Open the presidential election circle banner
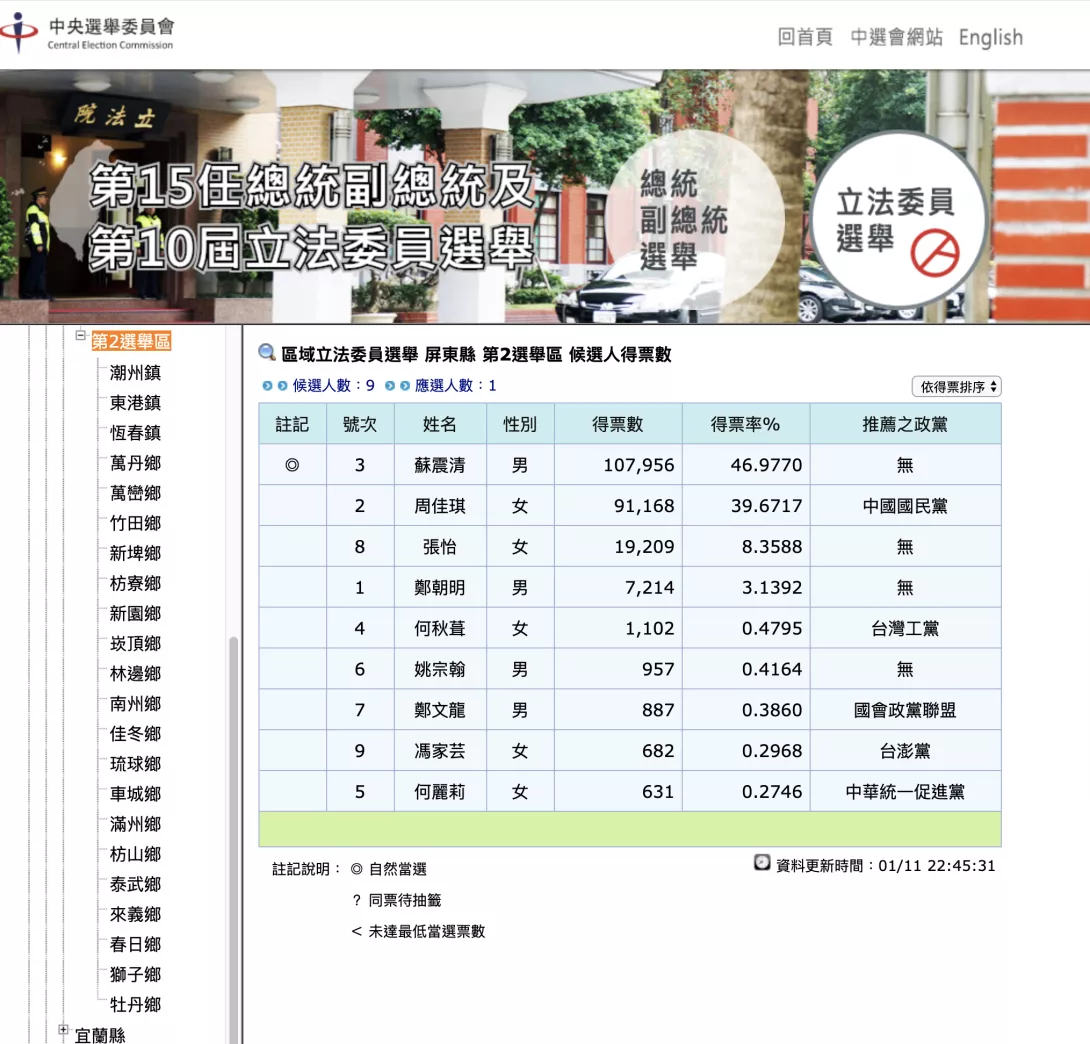Viewport: 1090px width, 1044px height. (x=683, y=222)
